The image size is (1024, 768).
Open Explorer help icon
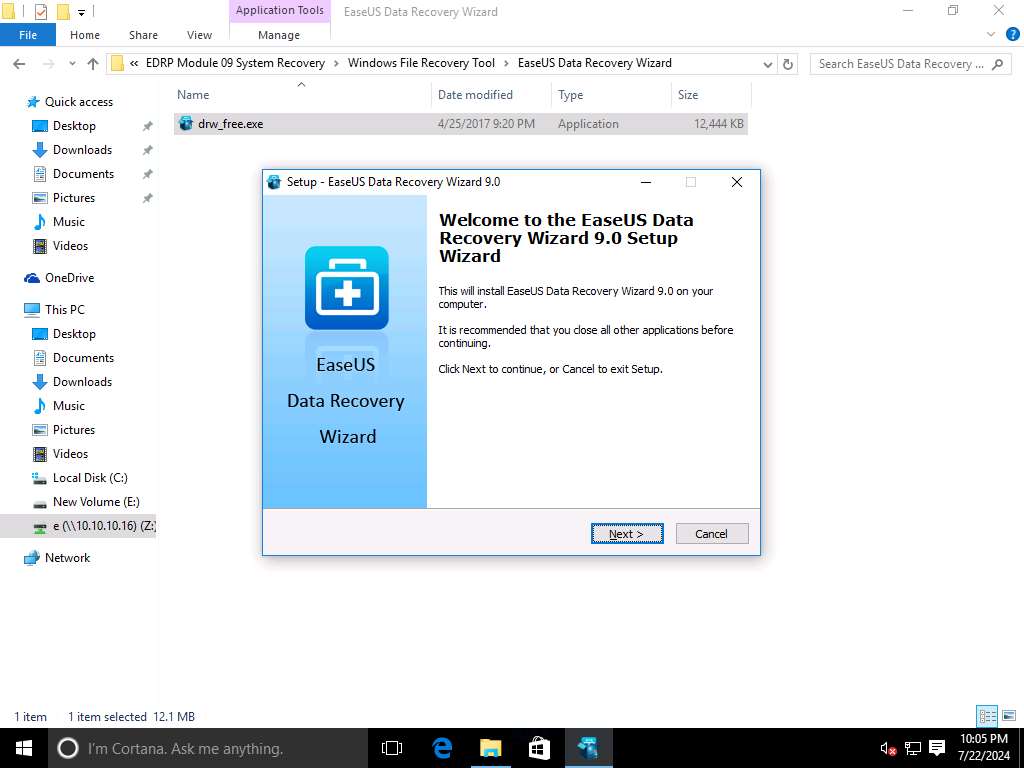click(1012, 34)
